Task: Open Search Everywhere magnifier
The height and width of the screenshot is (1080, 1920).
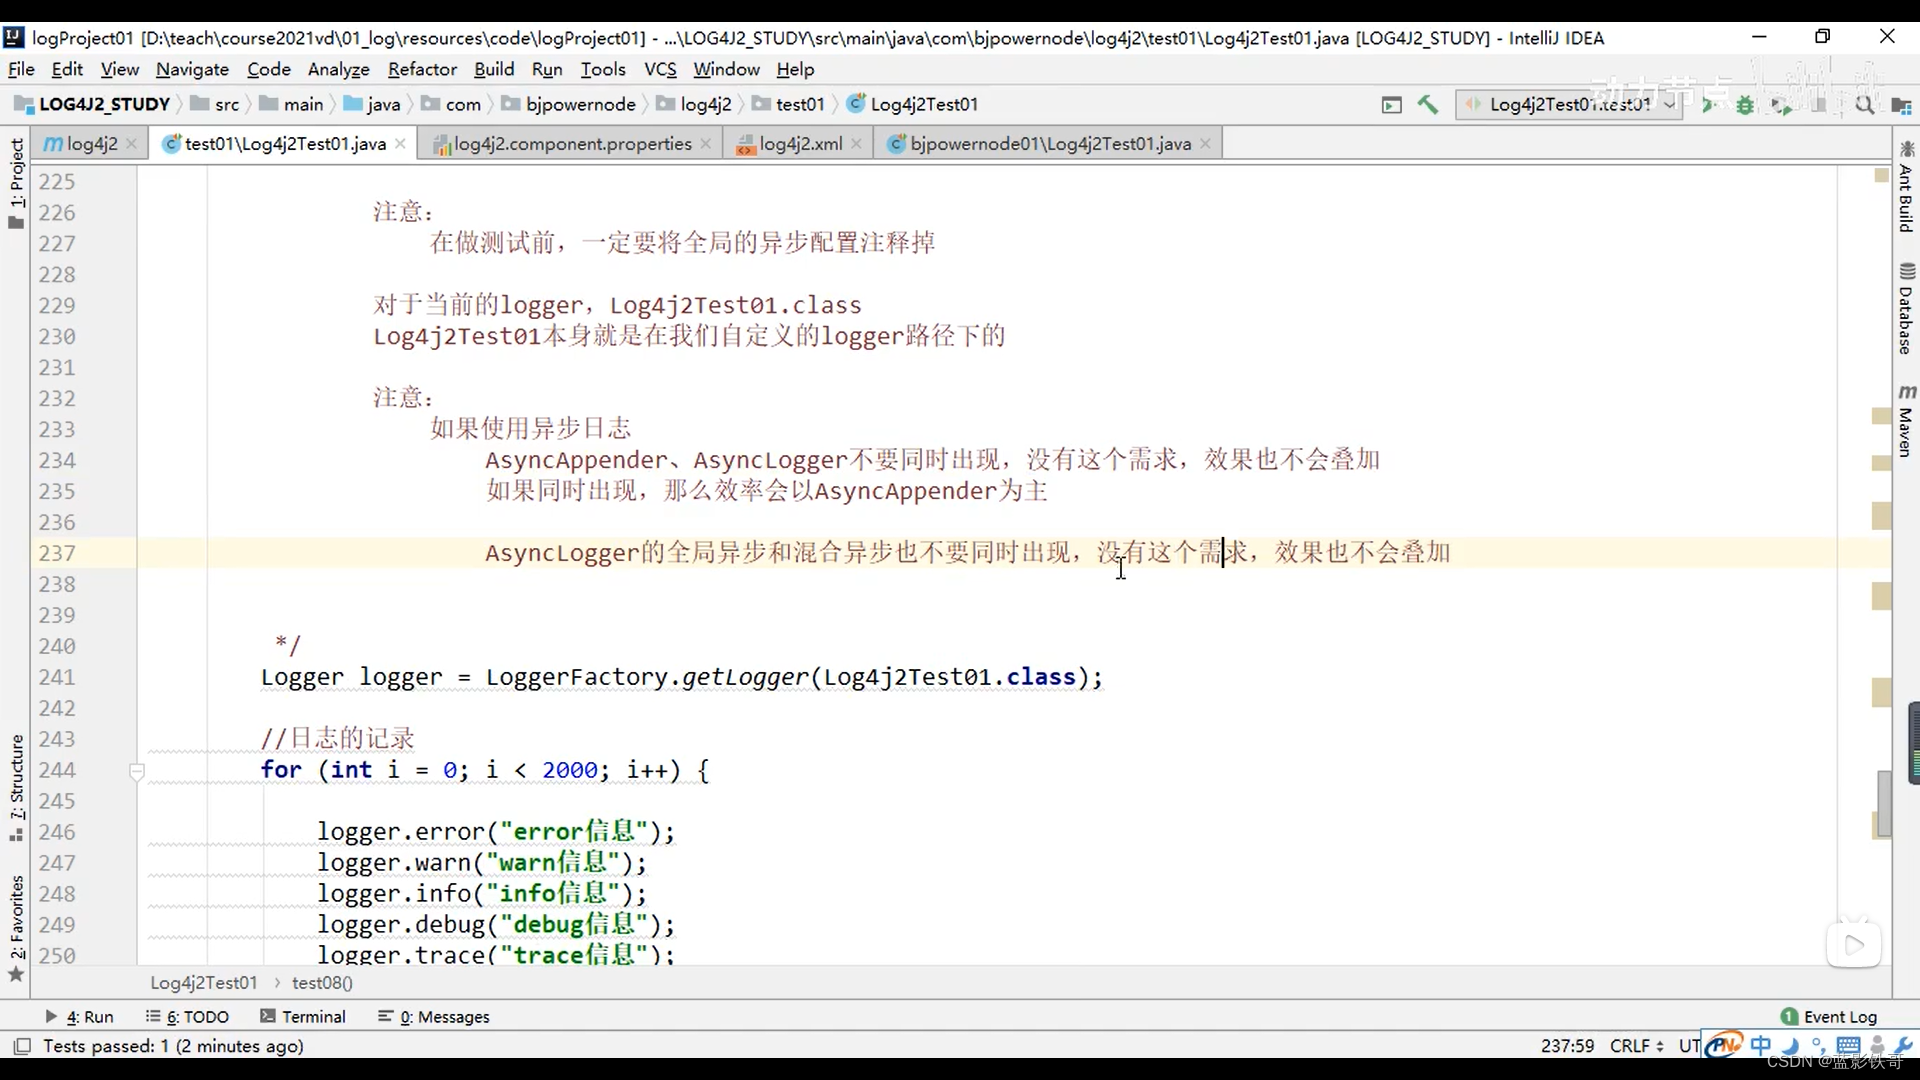Action: tap(1864, 104)
